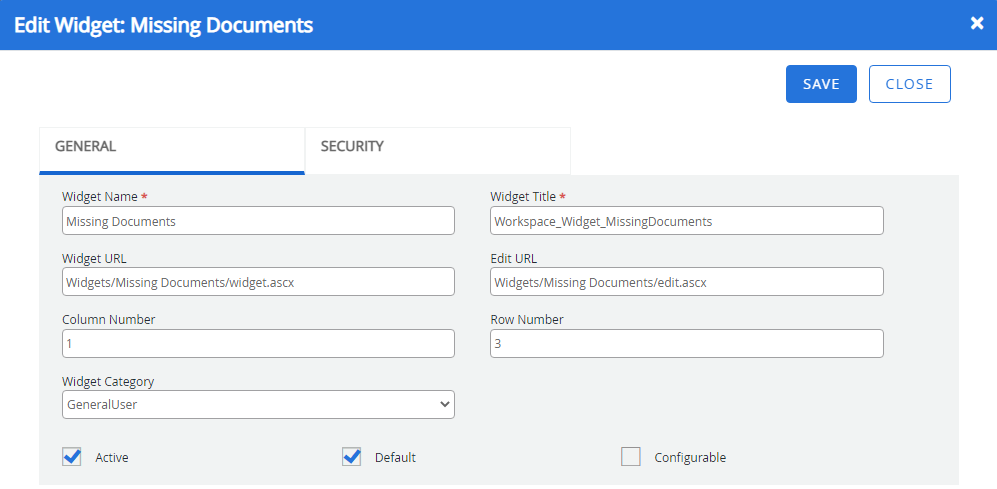Screen dimensions: 997x489
Task: Open the Widget Category dropdown
Action: [258, 405]
